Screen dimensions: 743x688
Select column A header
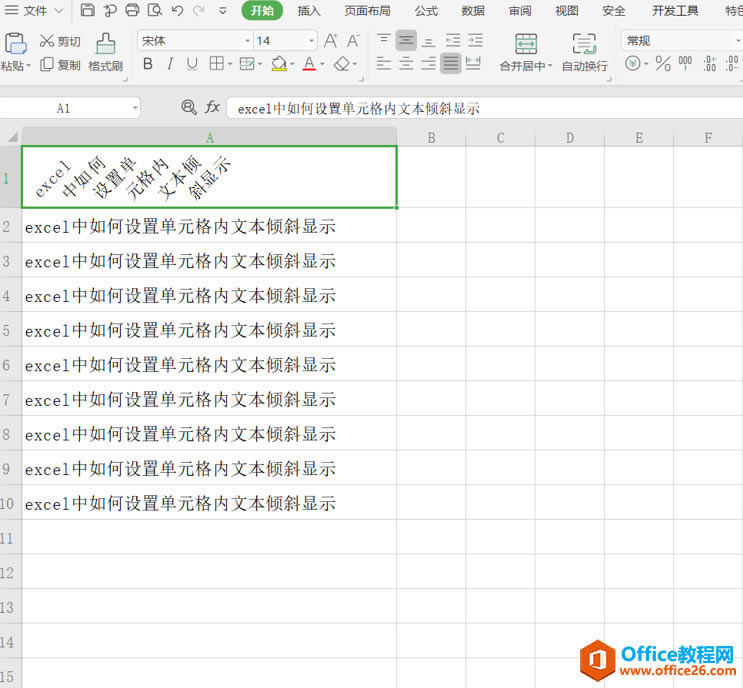[x=209, y=137]
